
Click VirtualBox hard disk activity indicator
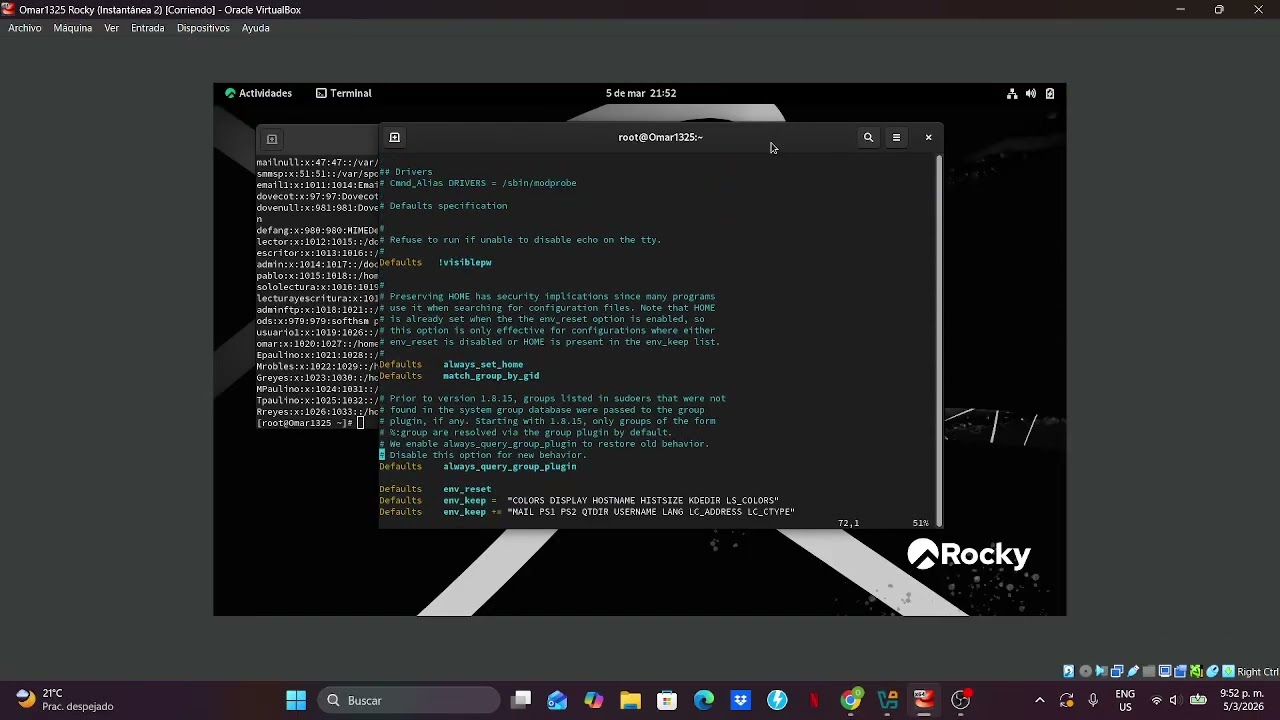coord(1069,672)
